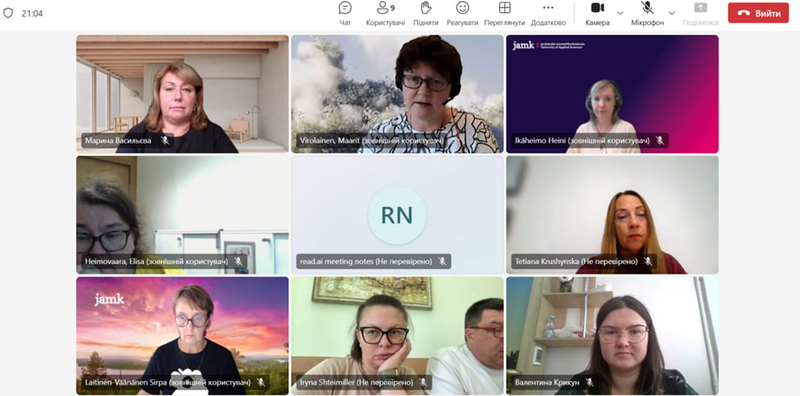Click the shield security icon
Image resolution: width=800 pixels, height=396 pixels.
(8, 13)
